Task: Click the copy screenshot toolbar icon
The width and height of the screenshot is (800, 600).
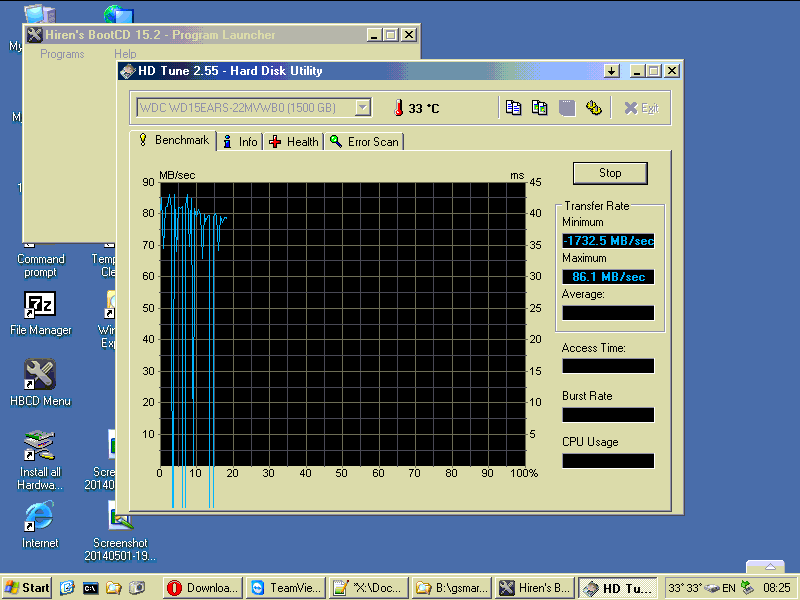Action: (540, 108)
